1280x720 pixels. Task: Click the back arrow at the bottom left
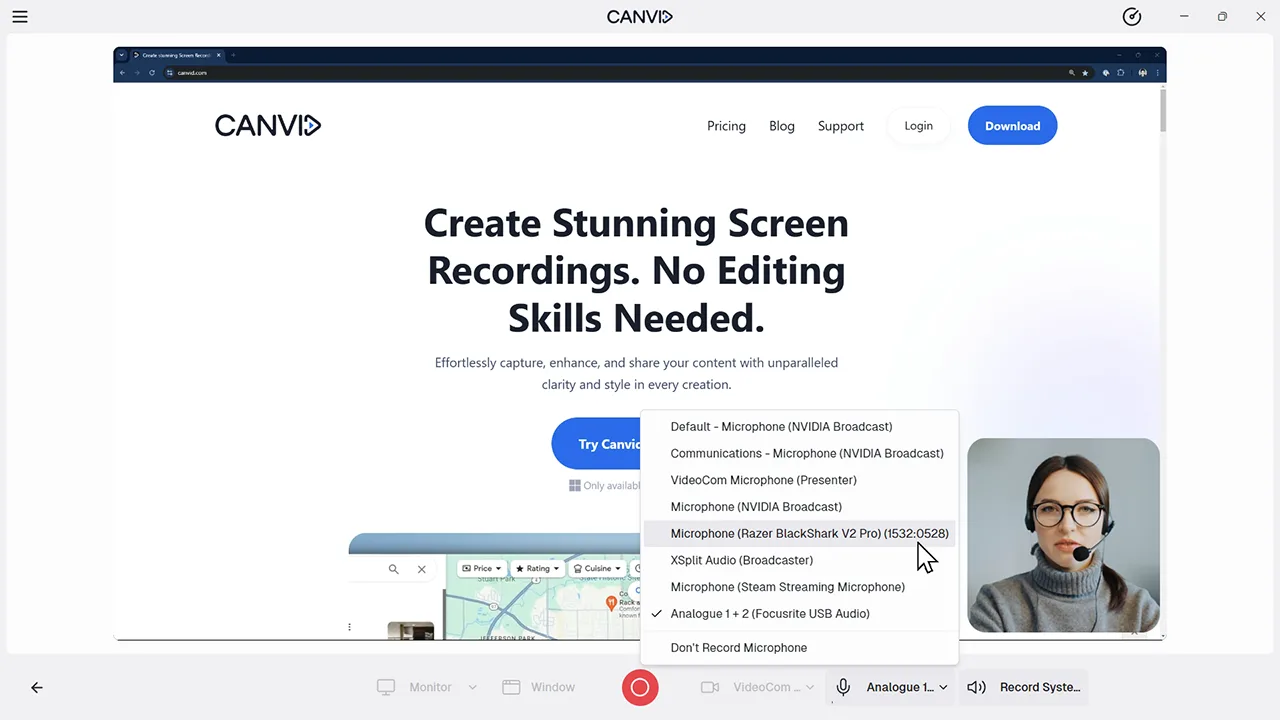(36, 687)
